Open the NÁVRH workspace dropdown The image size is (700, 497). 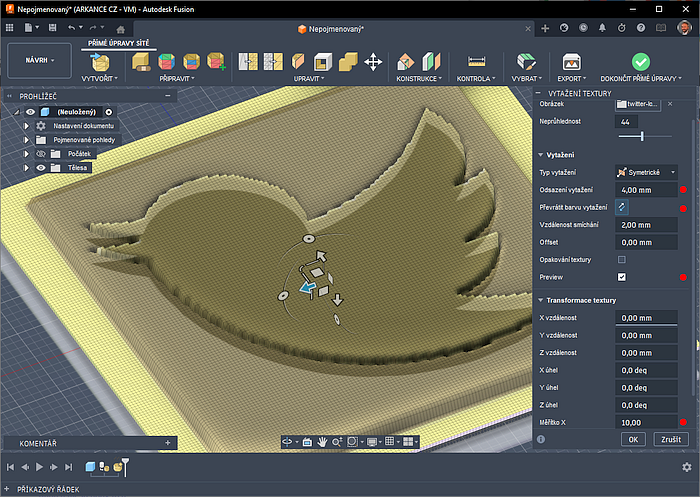(x=40, y=60)
